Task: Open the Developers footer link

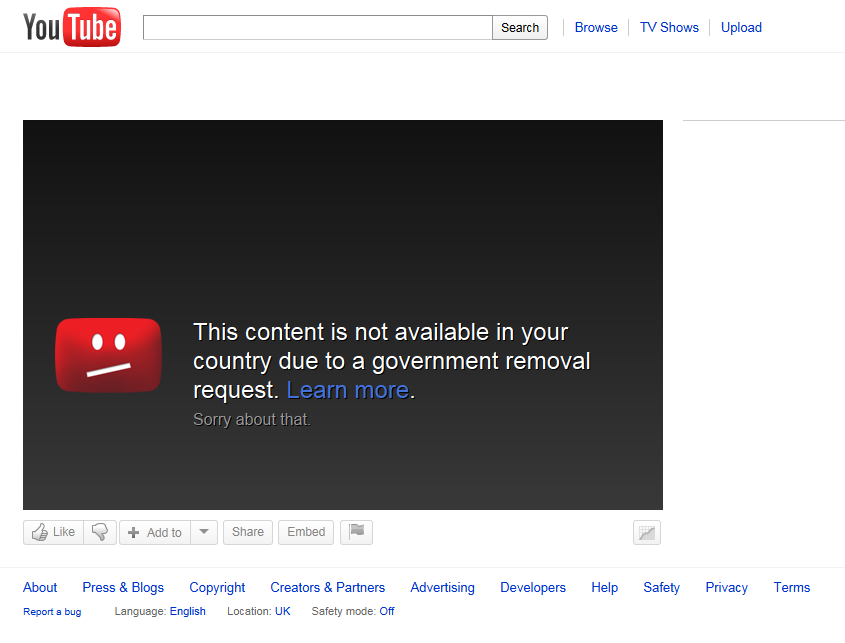Action: (x=533, y=587)
